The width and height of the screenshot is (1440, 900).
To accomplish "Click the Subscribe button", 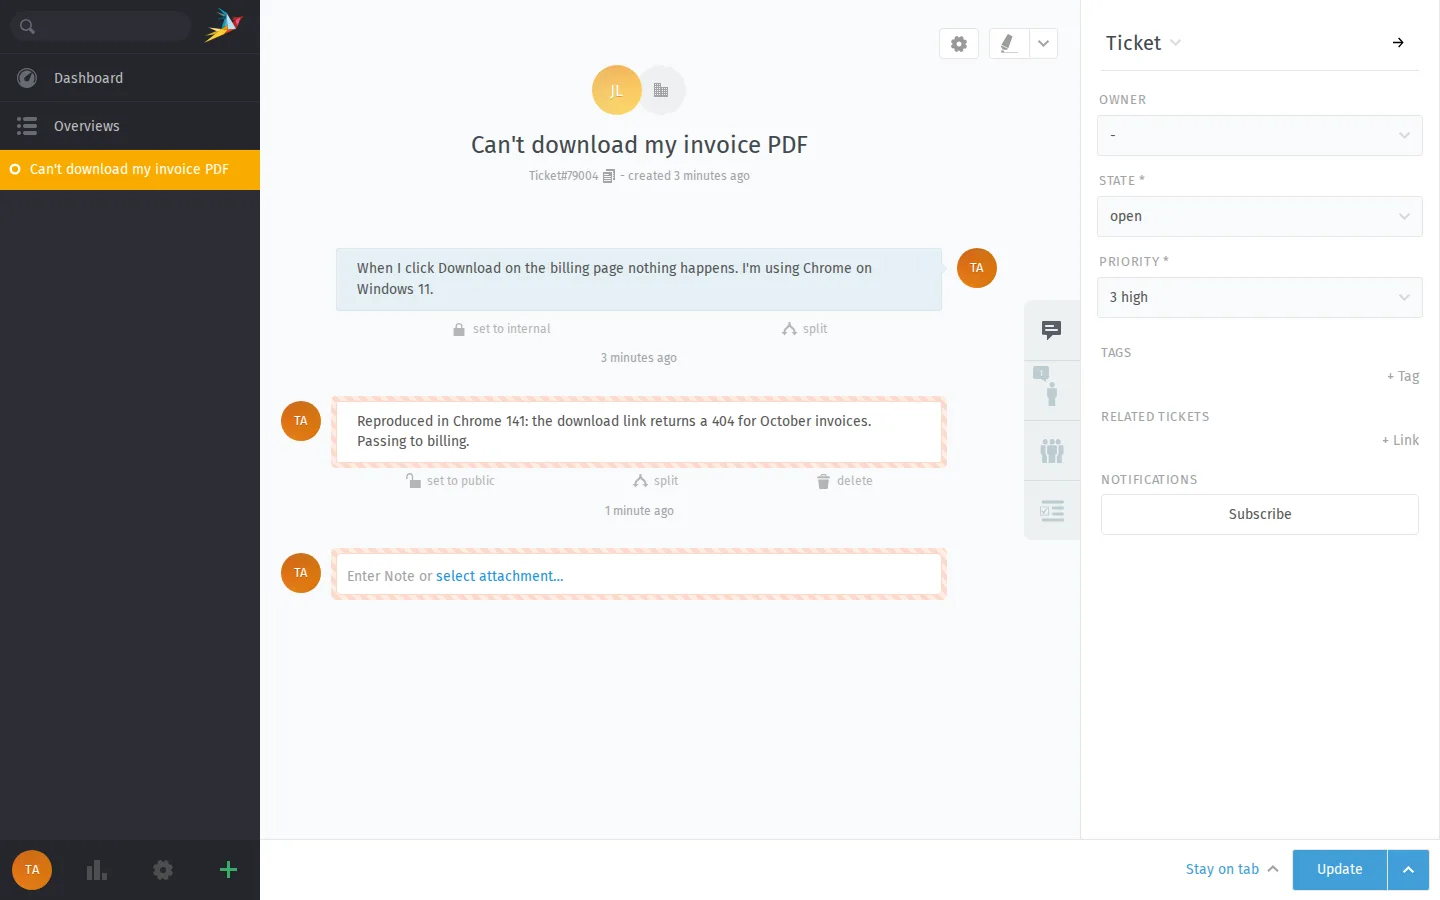I will pos(1260,514).
